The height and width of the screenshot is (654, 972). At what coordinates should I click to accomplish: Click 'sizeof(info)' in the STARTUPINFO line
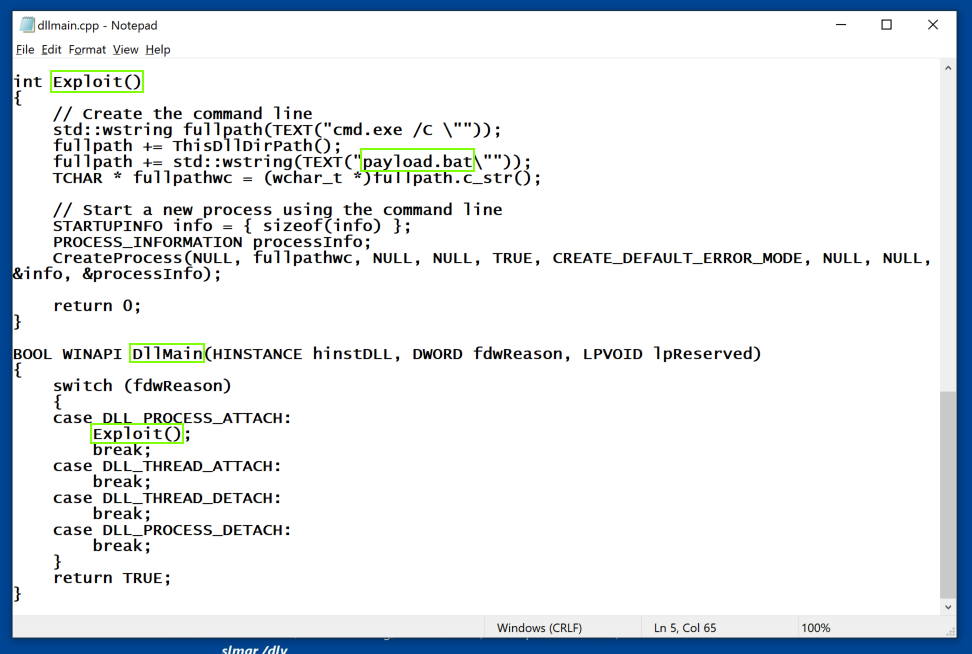[x=322, y=226]
